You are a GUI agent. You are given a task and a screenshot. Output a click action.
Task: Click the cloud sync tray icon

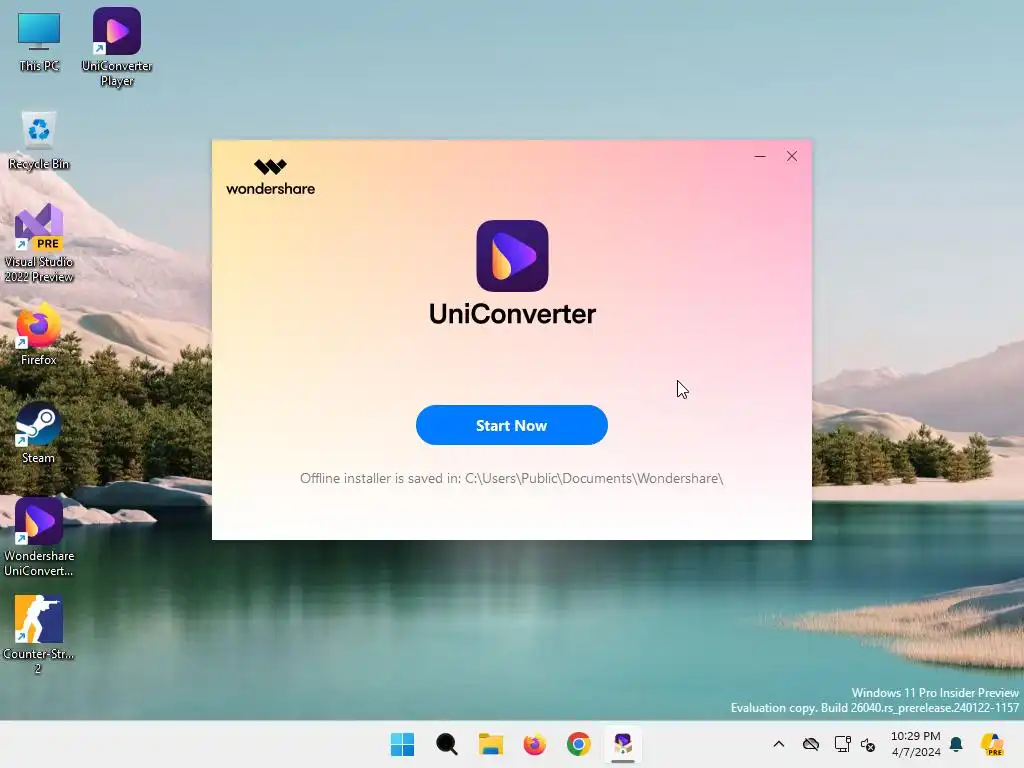click(x=810, y=744)
